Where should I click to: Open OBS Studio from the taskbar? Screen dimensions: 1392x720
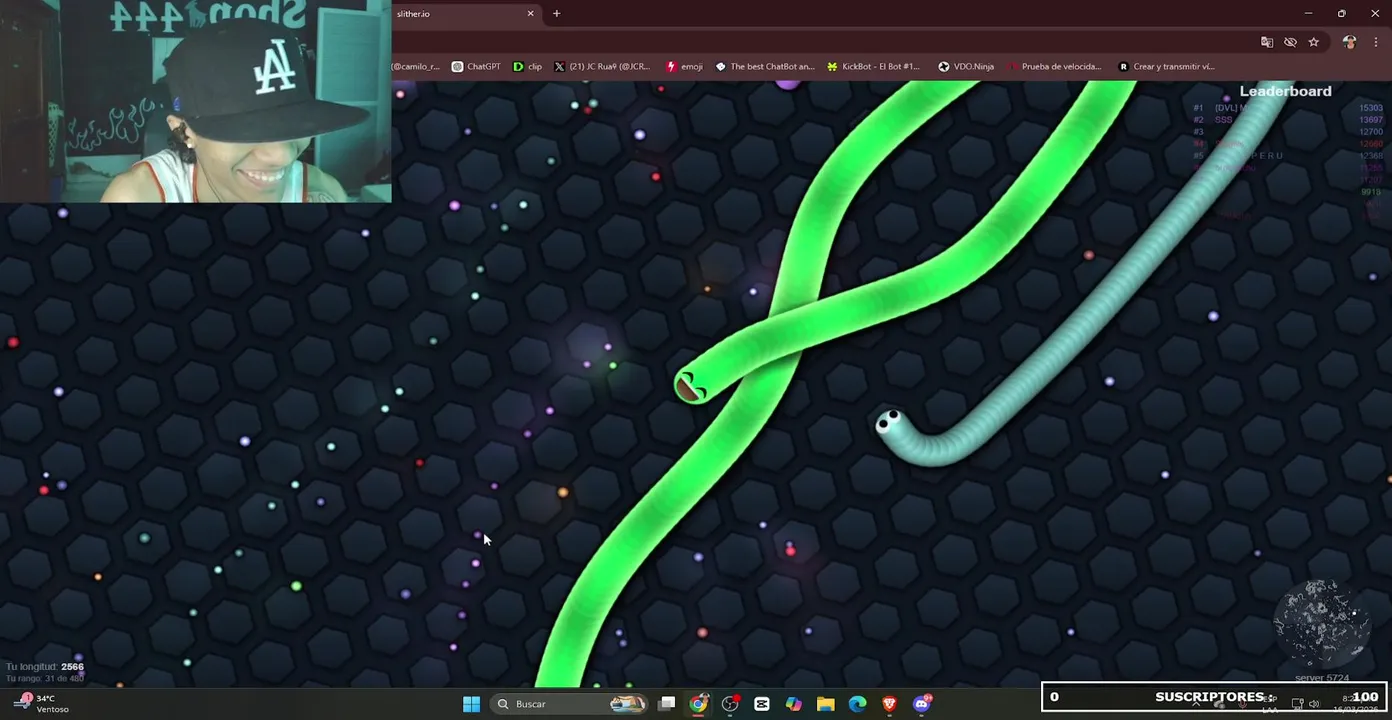click(x=731, y=704)
